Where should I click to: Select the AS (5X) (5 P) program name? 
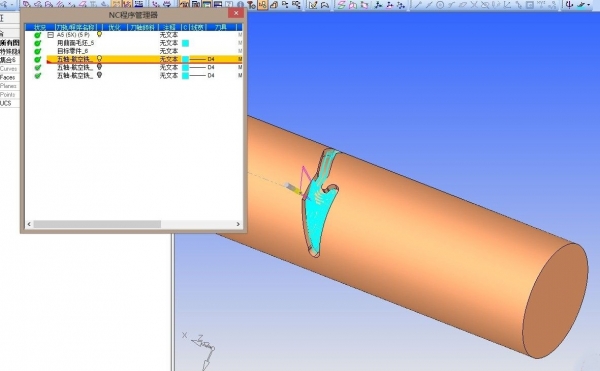point(73,35)
